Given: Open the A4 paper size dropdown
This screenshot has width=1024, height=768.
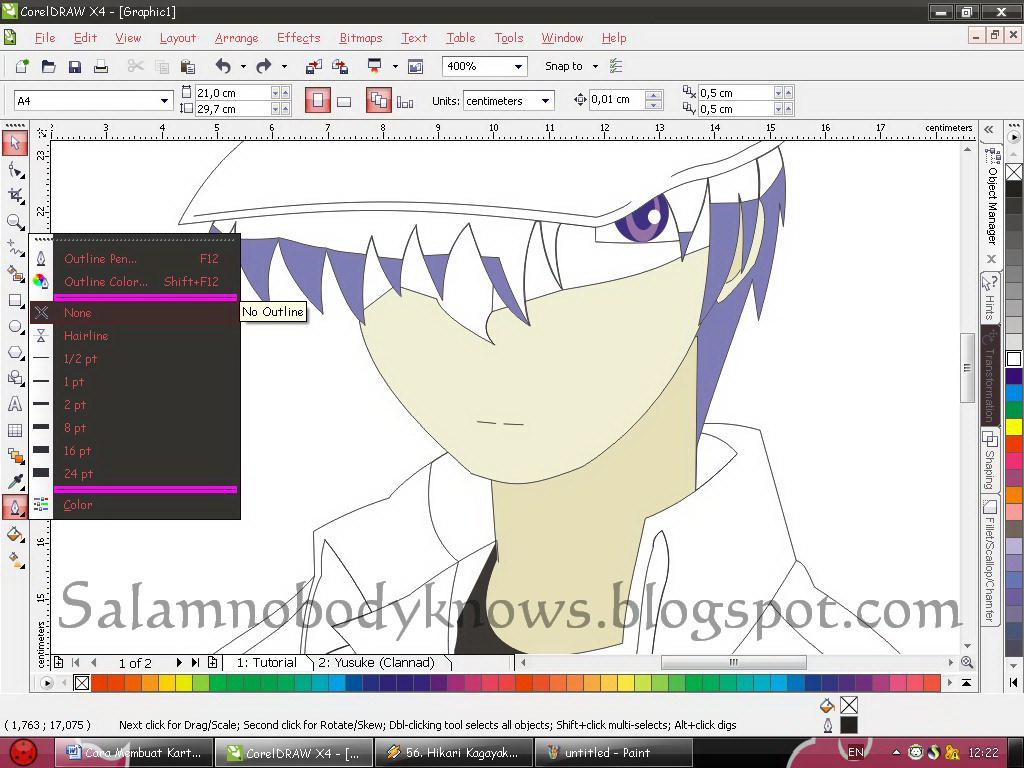Looking at the screenshot, I should click(x=164, y=101).
